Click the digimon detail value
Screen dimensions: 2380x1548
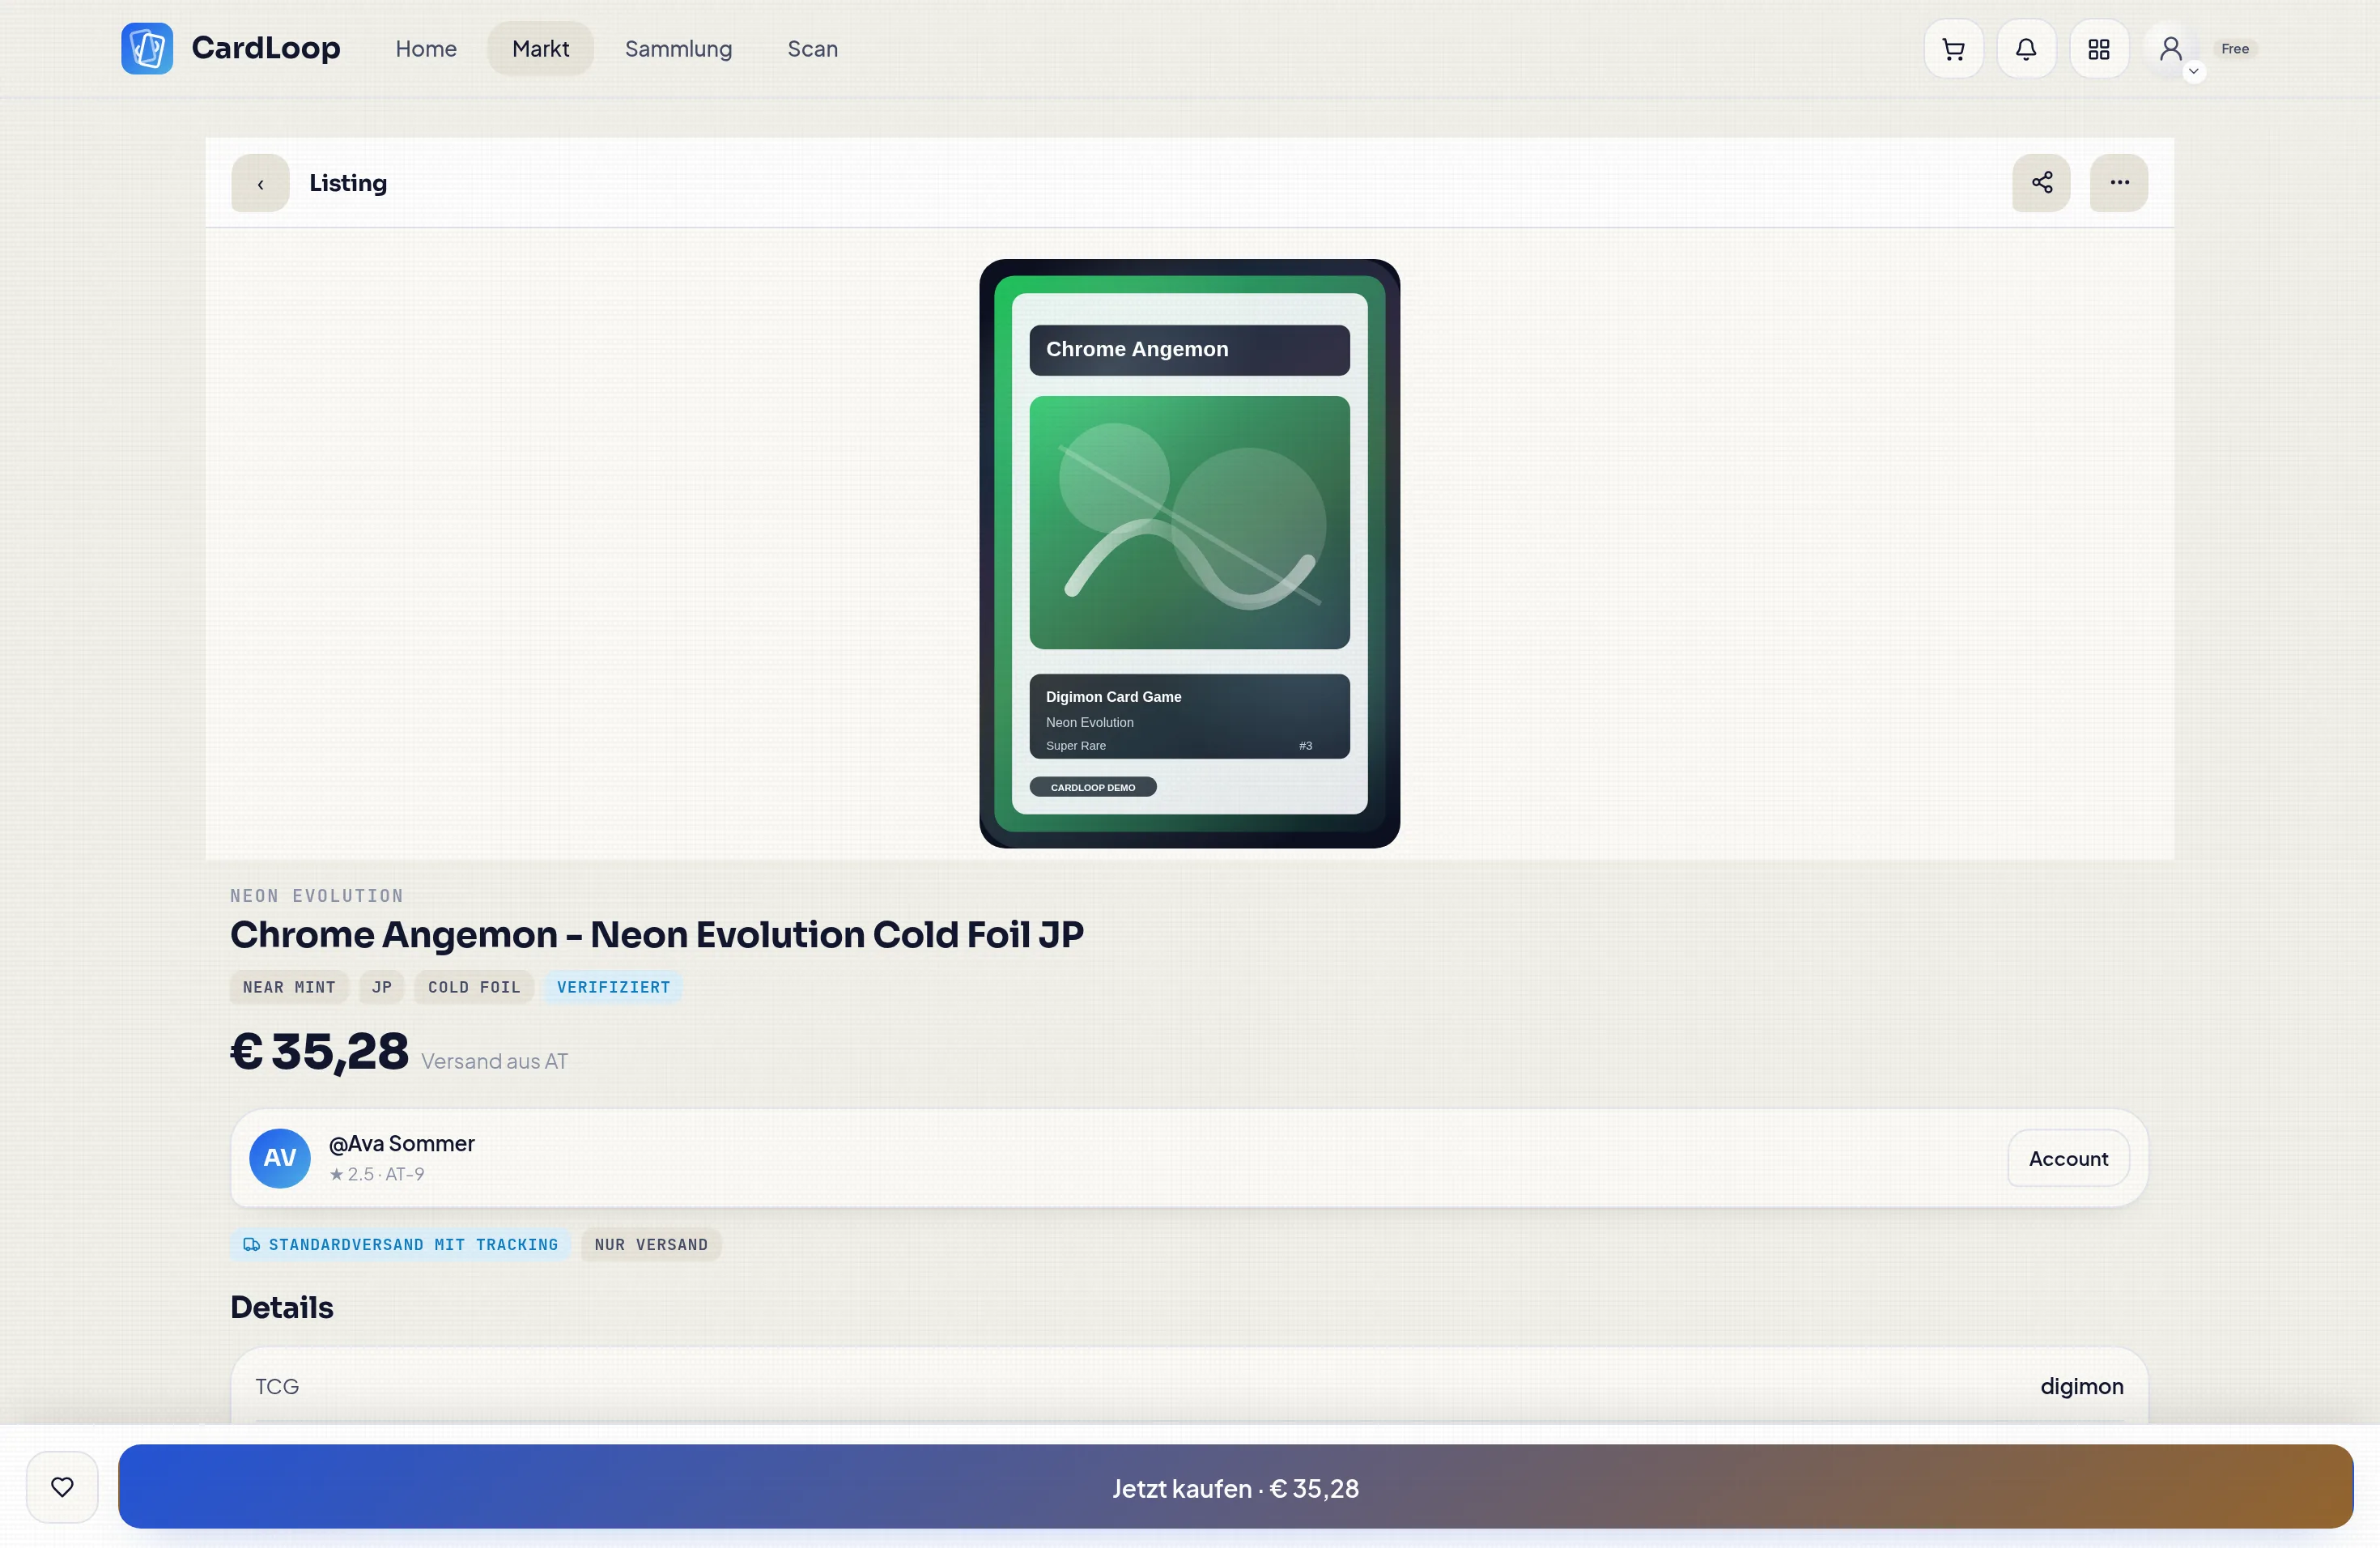(2082, 1386)
